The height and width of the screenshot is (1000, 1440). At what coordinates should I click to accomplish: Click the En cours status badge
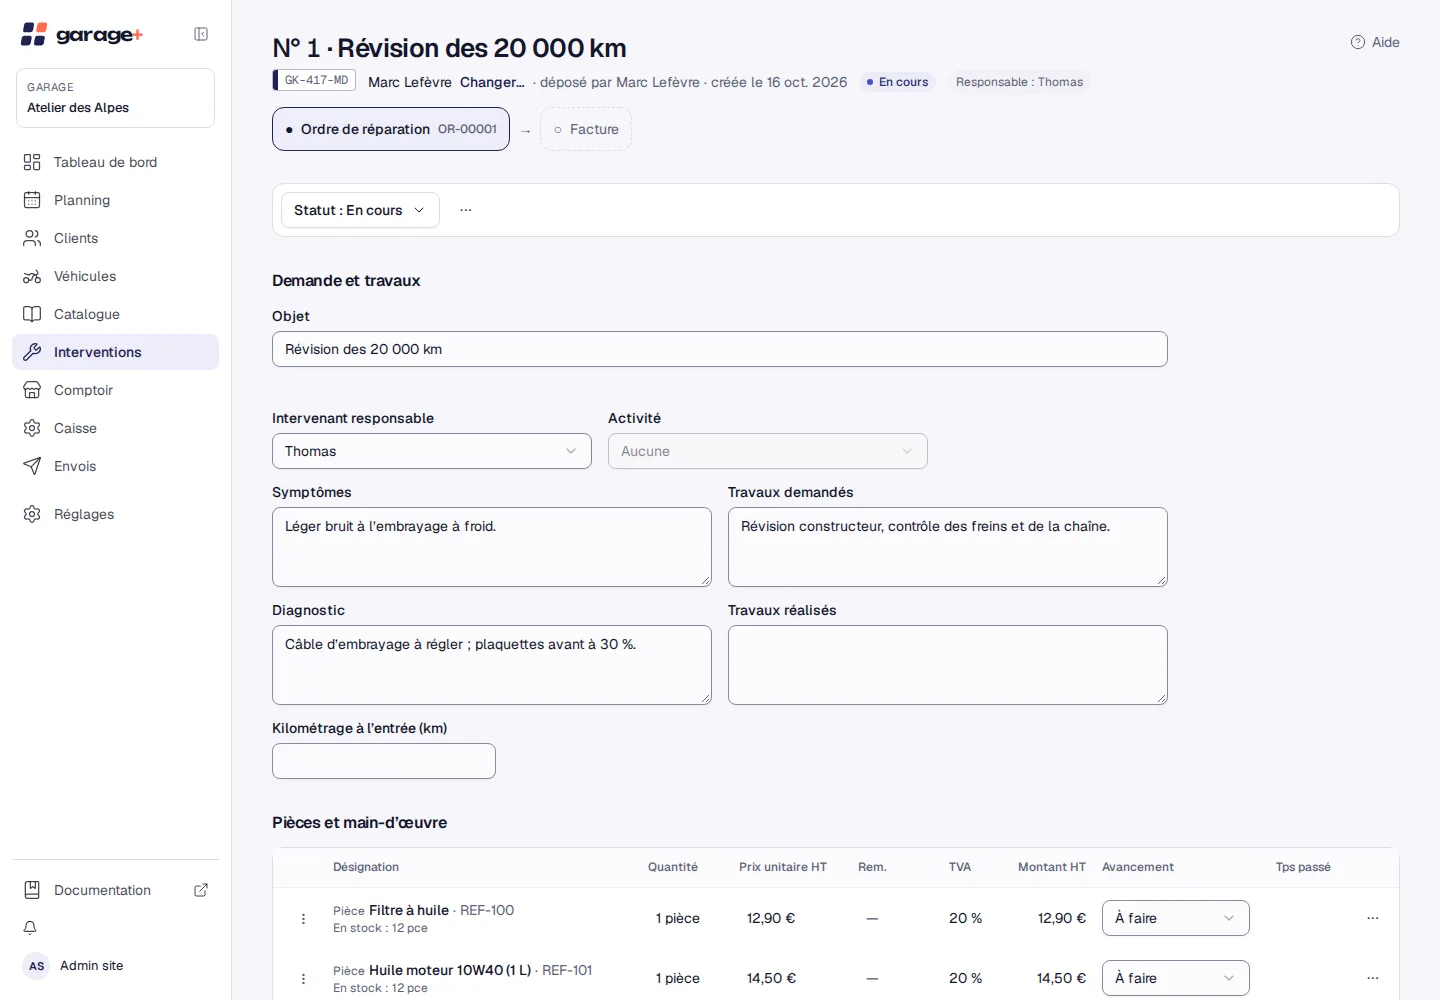pos(897,82)
